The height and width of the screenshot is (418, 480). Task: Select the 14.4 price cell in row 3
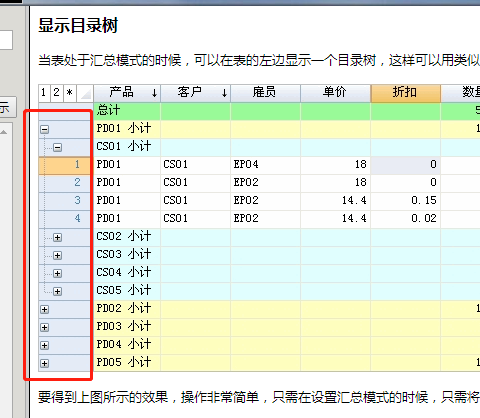(x=336, y=201)
